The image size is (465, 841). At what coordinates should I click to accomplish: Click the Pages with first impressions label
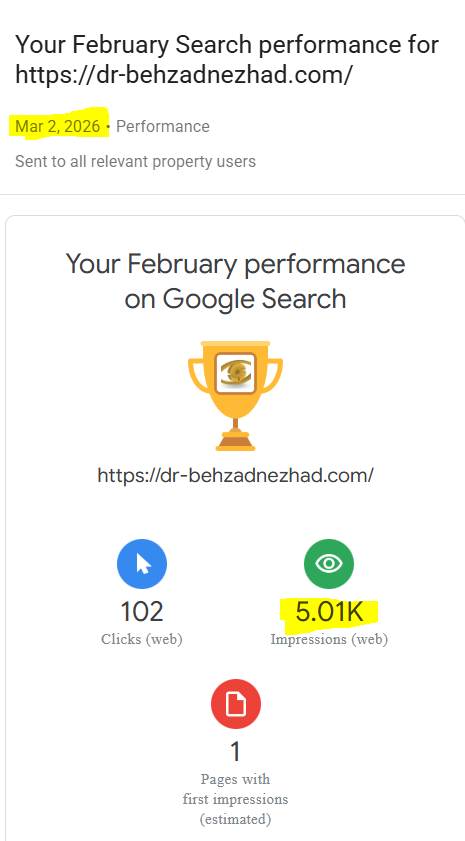coord(235,799)
